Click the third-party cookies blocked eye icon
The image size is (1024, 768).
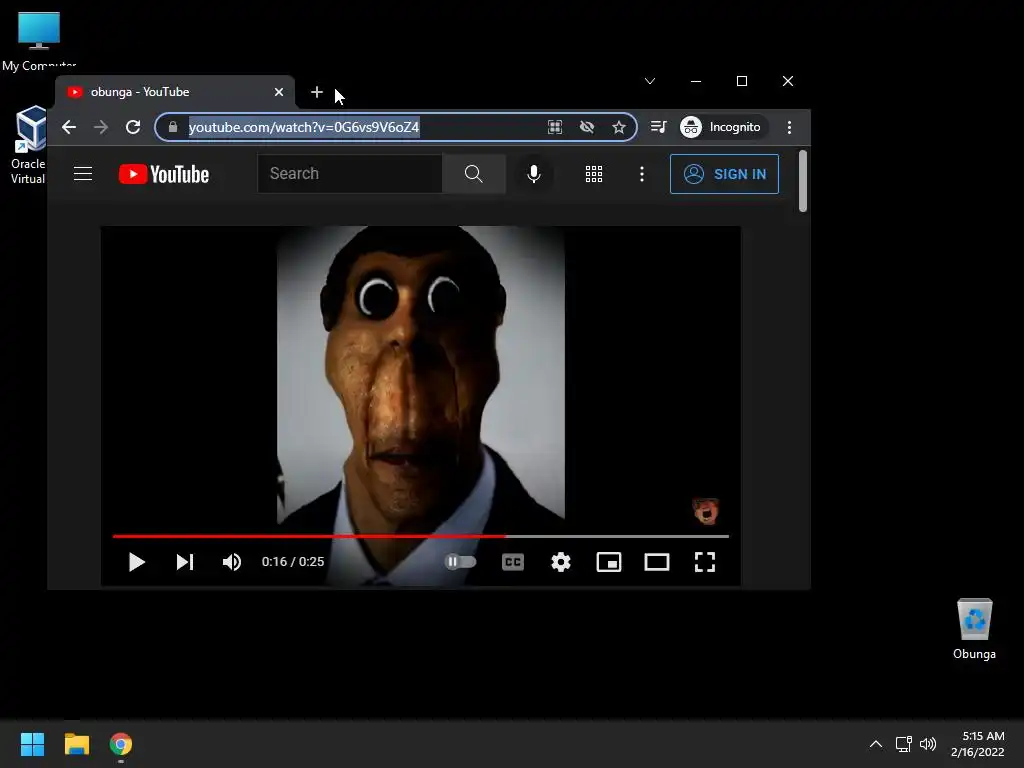586,127
